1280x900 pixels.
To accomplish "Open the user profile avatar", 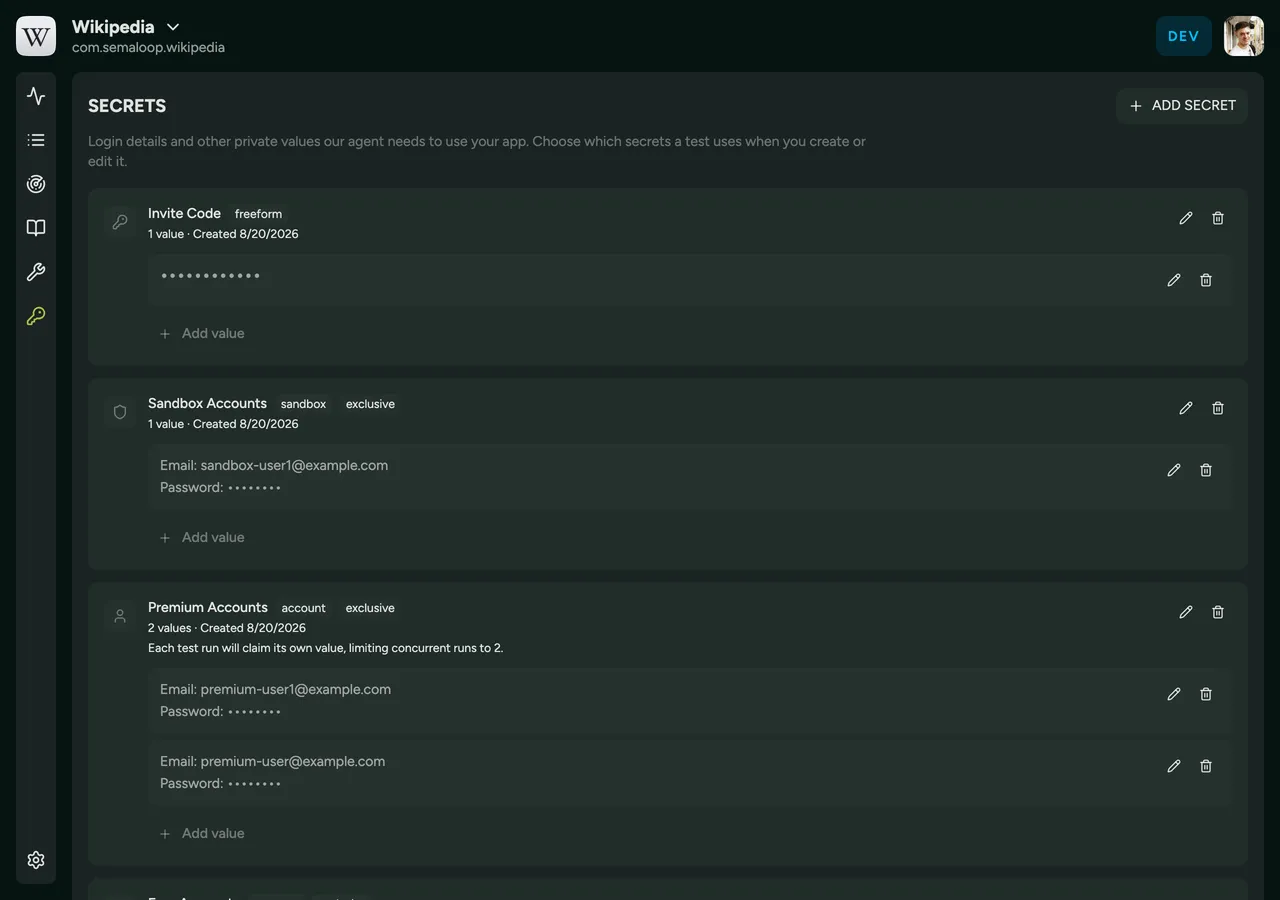I will tap(1244, 36).
